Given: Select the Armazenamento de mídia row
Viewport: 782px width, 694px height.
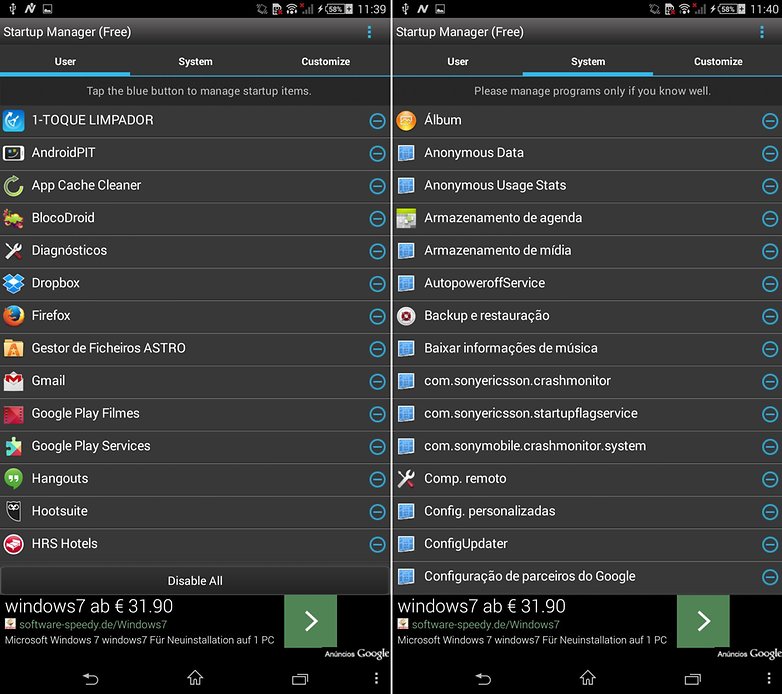Looking at the screenshot, I should click(587, 251).
